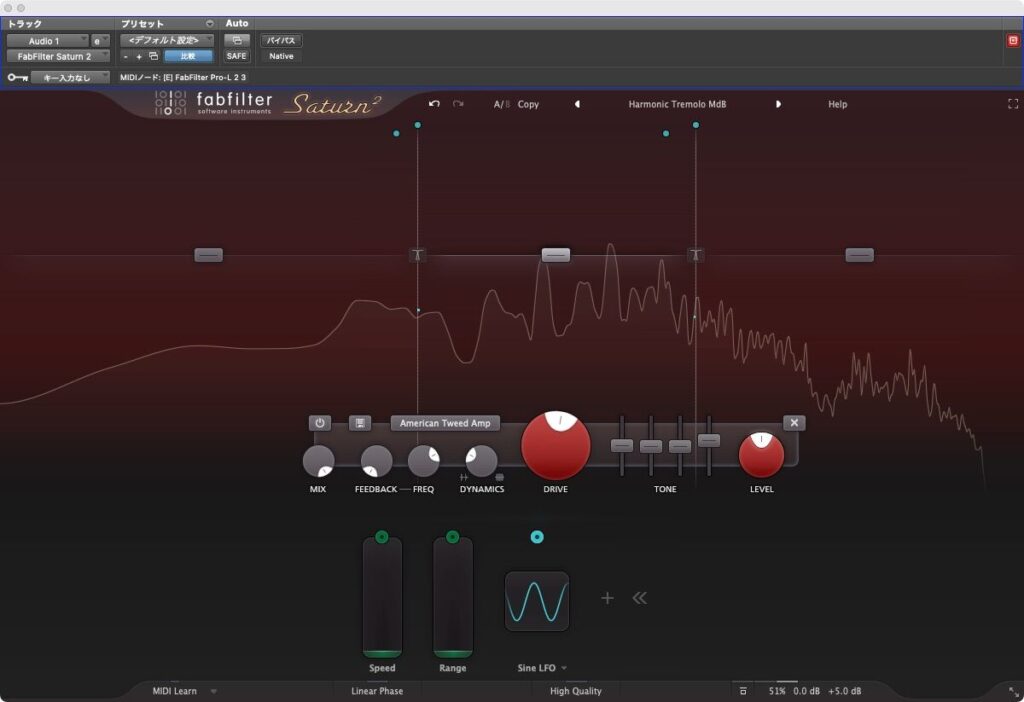Toggle the バイパス bypass button

[x=281, y=40]
